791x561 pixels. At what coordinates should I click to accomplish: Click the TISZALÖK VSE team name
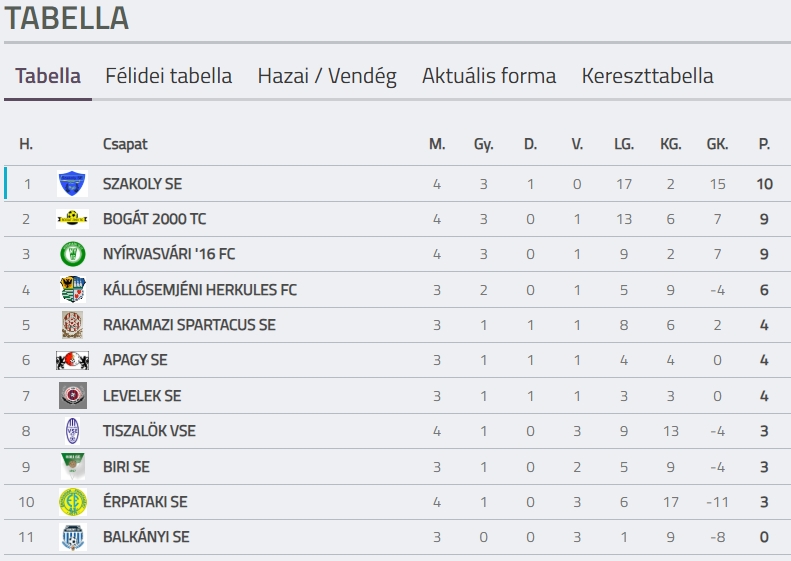tap(149, 431)
